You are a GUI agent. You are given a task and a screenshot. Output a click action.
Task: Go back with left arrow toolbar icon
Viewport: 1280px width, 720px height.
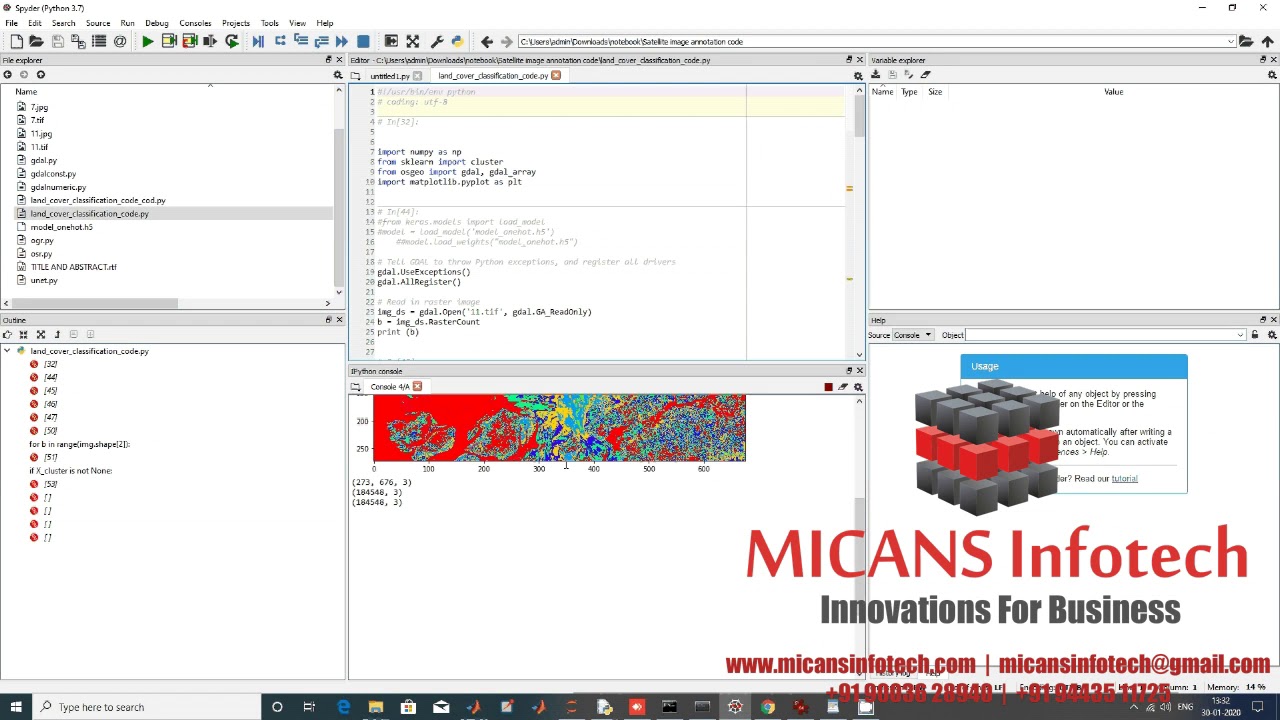coord(487,41)
